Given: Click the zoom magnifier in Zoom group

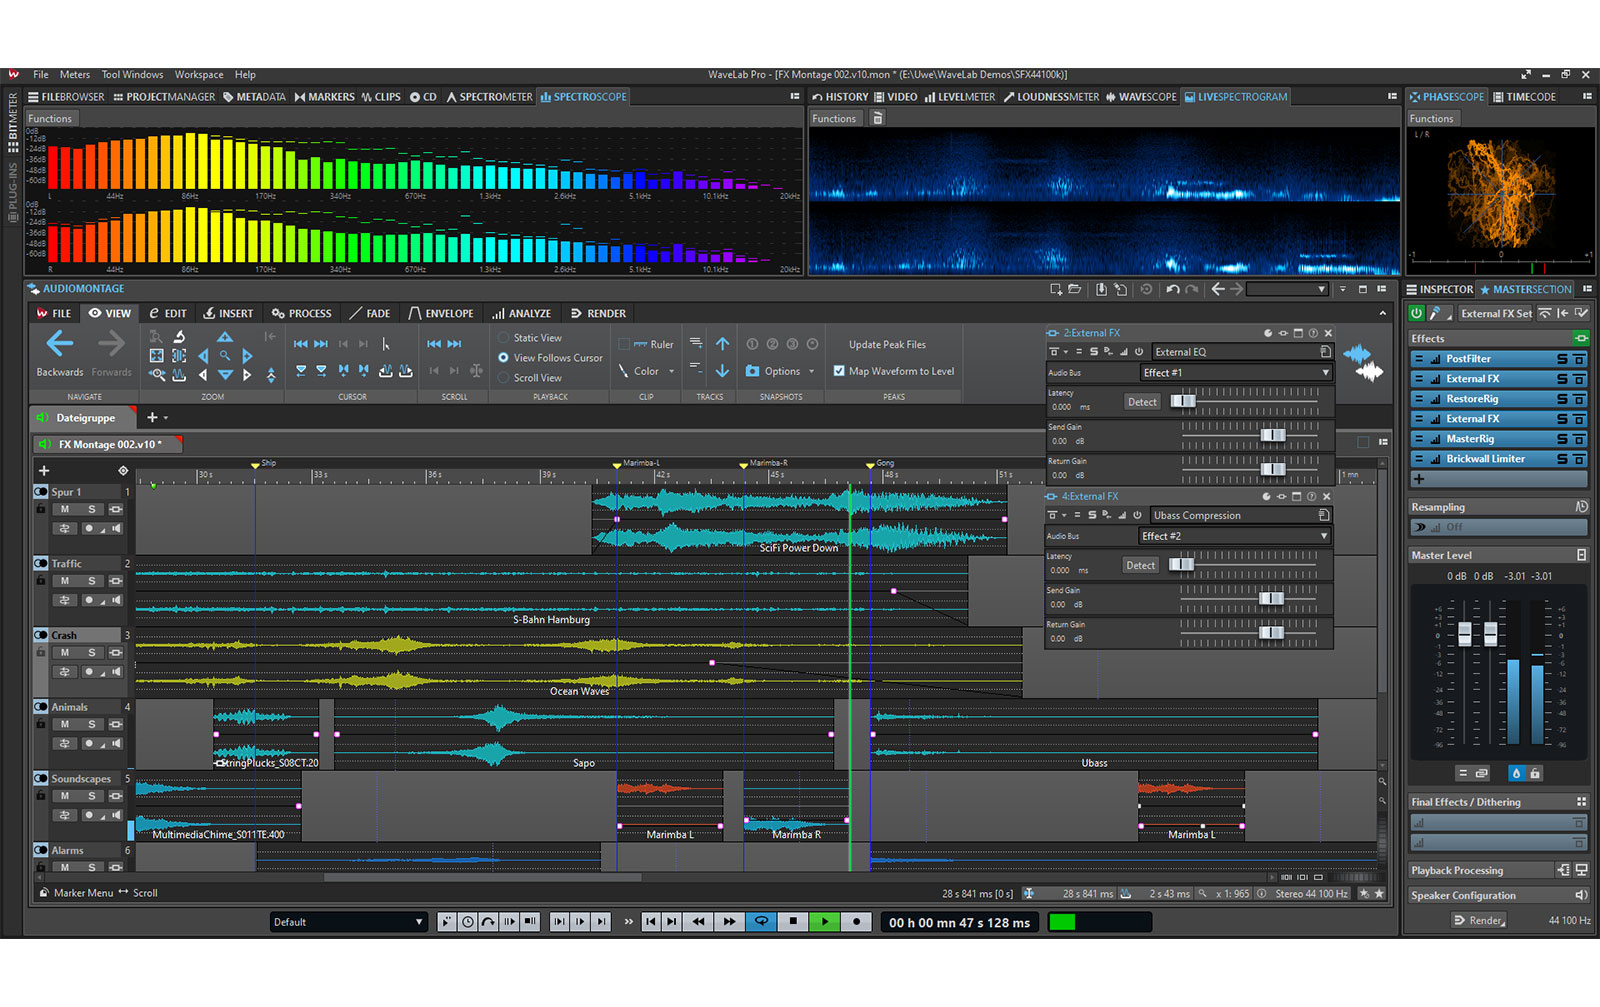Looking at the screenshot, I should point(225,355).
